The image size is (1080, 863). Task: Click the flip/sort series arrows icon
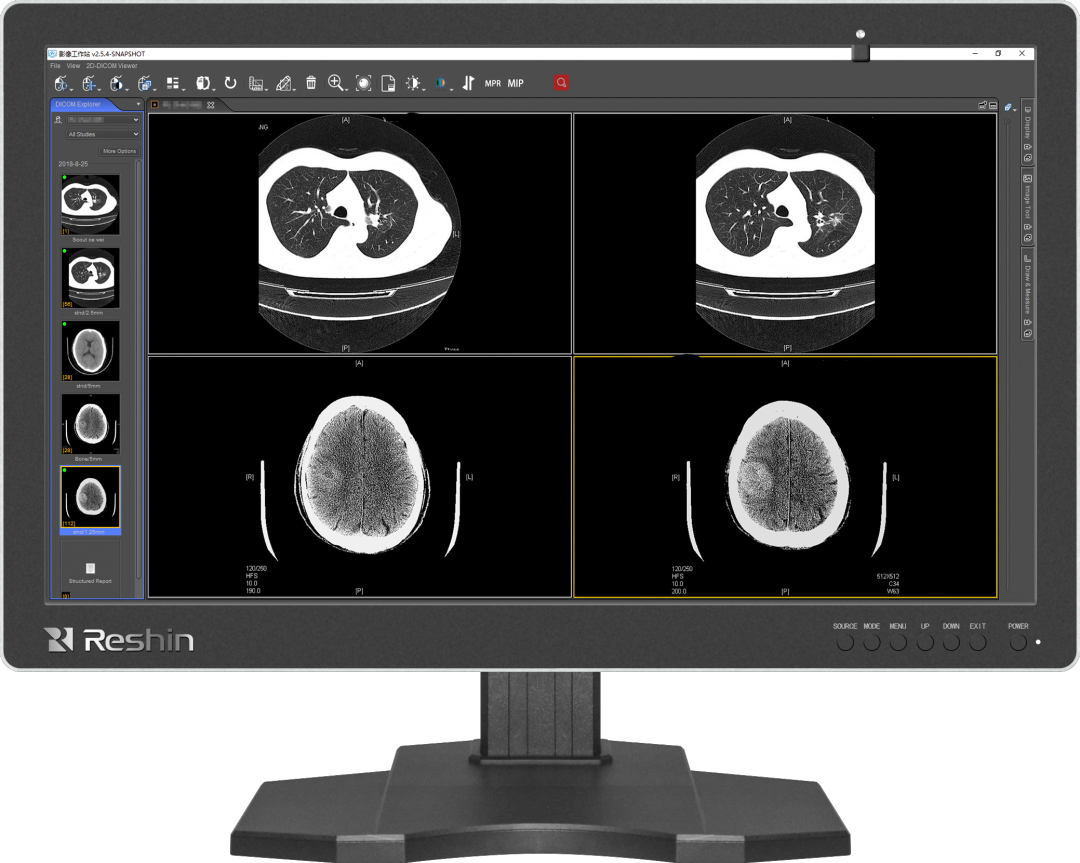tap(468, 83)
